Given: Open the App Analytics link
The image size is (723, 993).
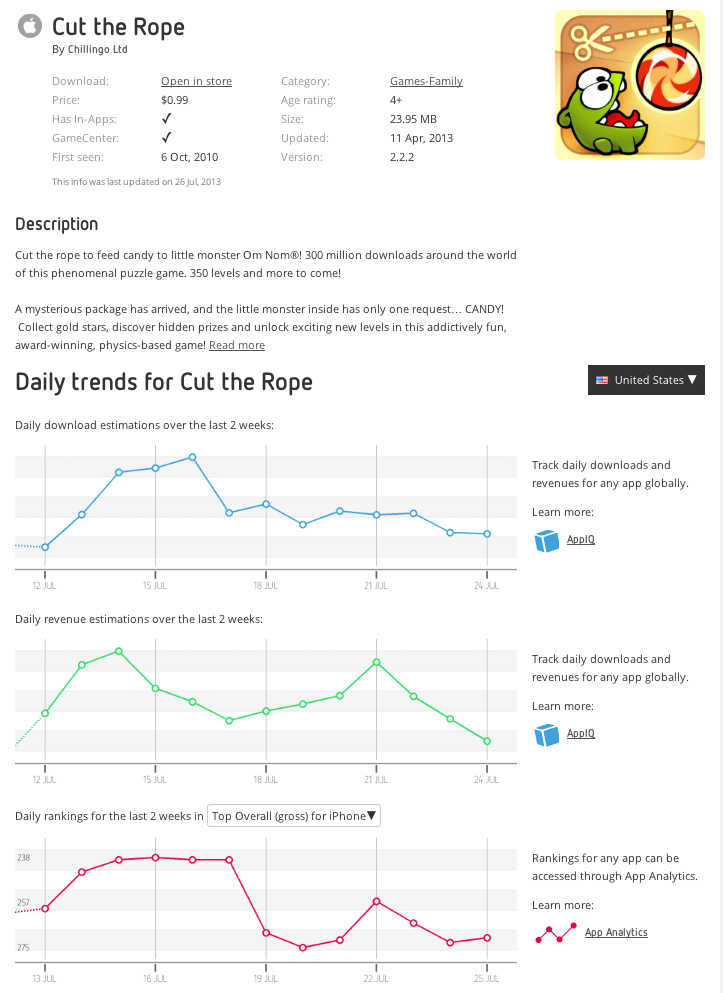Looking at the screenshot, I should pyautogui.click(x=616, y=932).
